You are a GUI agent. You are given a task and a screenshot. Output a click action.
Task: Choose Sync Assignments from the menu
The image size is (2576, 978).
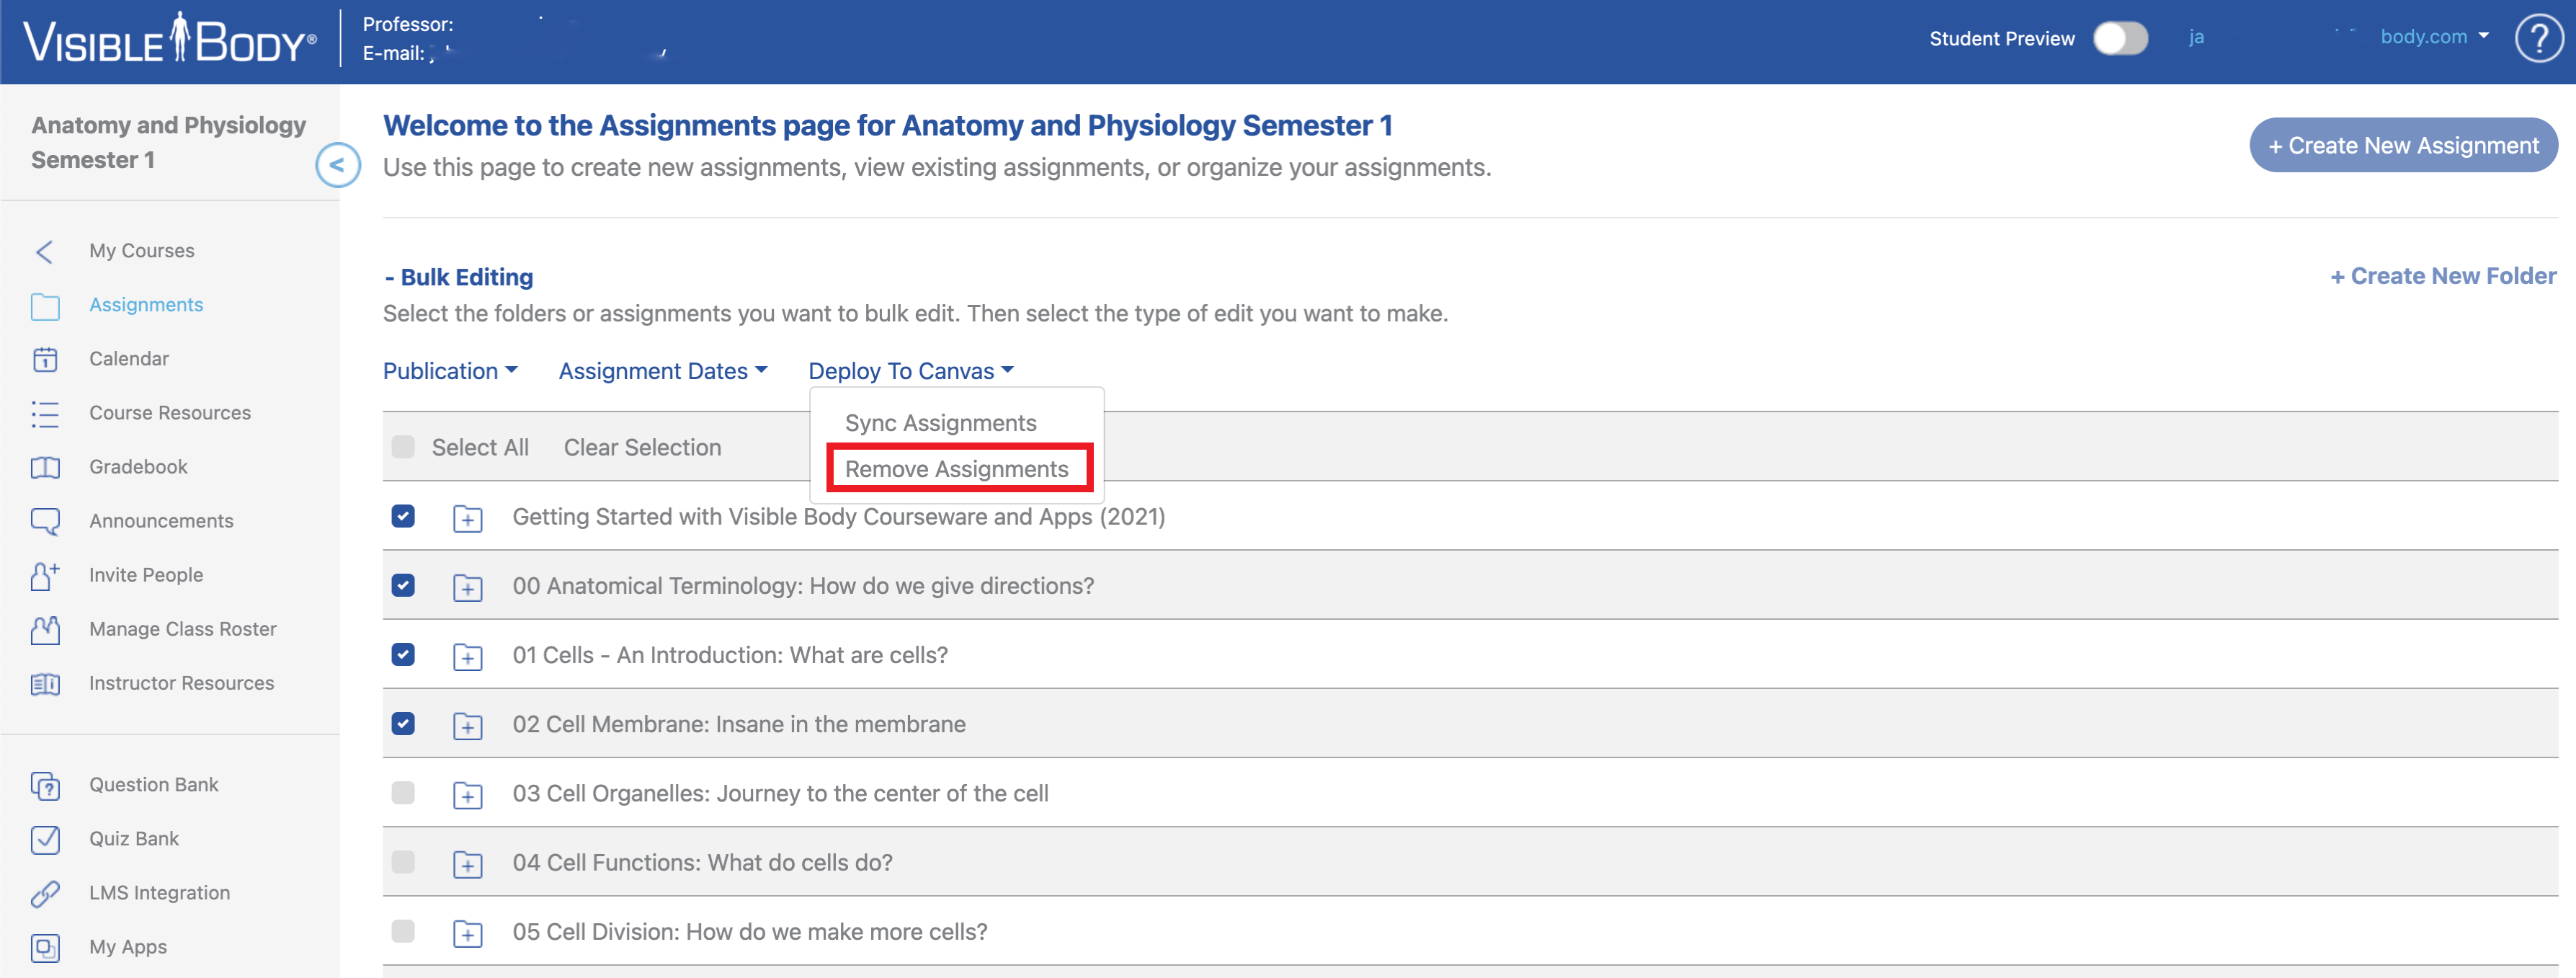click(x=939, y=422)
